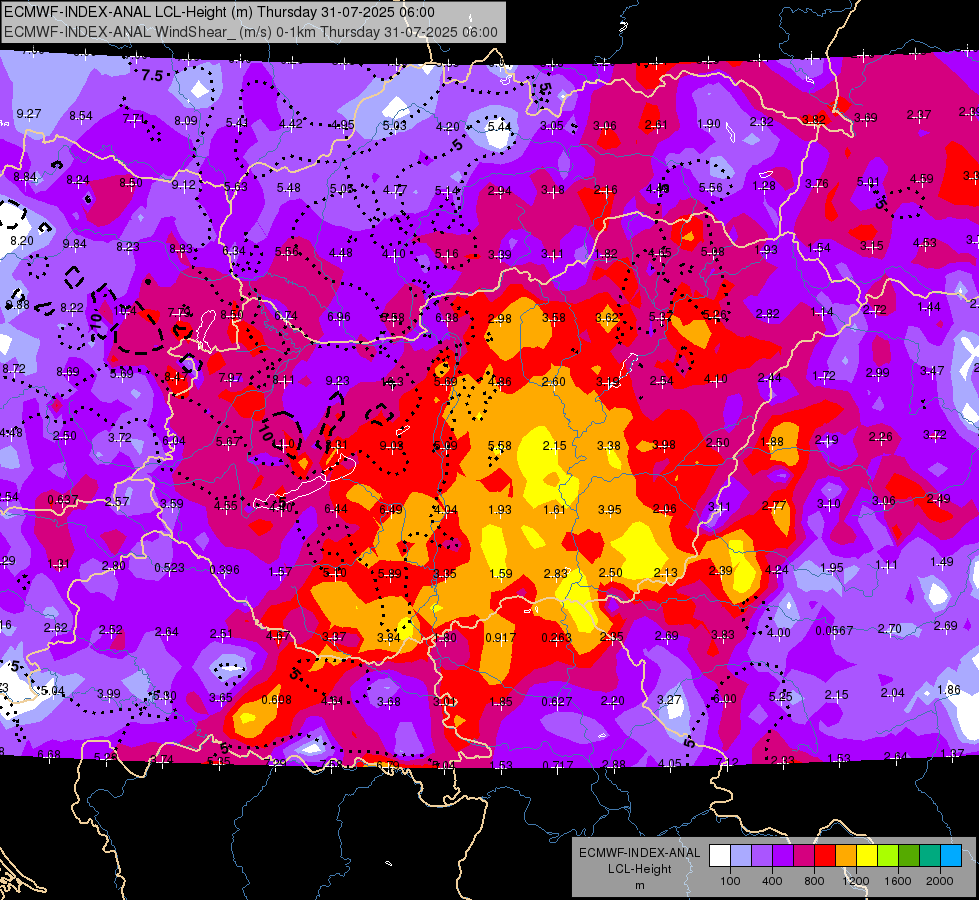Click the legend title ECMWF-INDEX-ANAL
Viewport: 979px width, 900px height.
639,853
